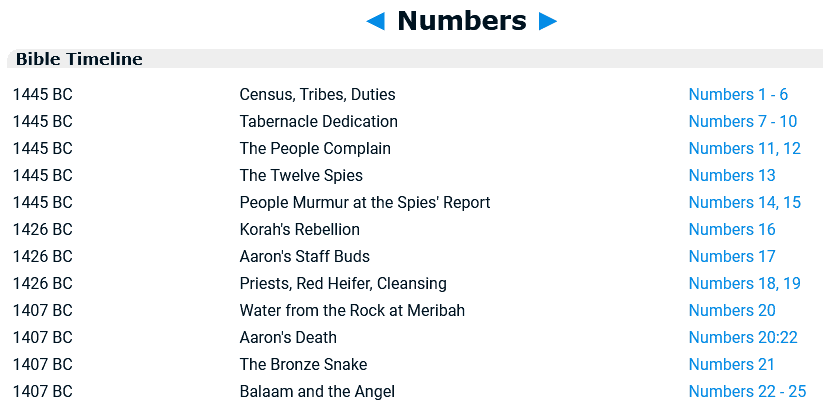823x404 pixels.
Task: Open the Numbers 18, 19 link
Action: coord(744,284)
